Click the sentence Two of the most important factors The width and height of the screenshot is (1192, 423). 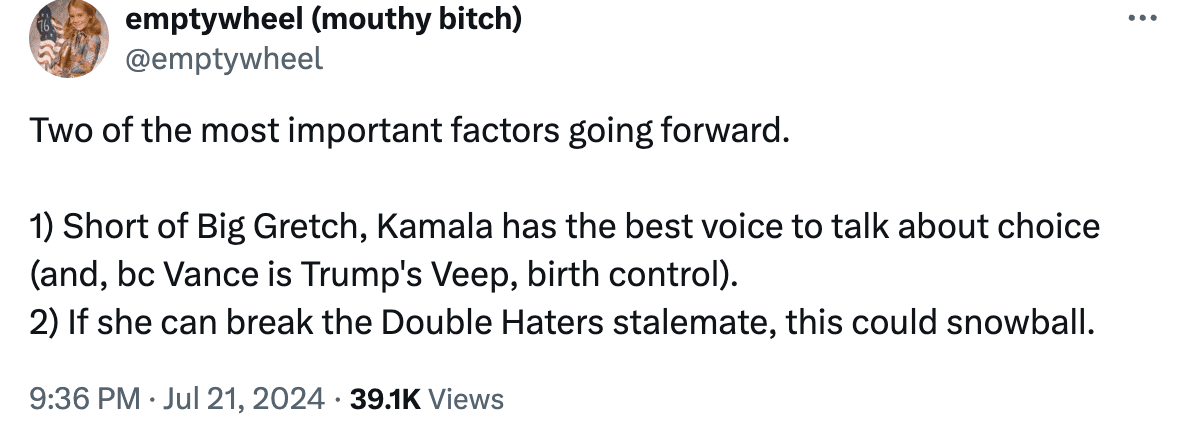tap(406, 132)
